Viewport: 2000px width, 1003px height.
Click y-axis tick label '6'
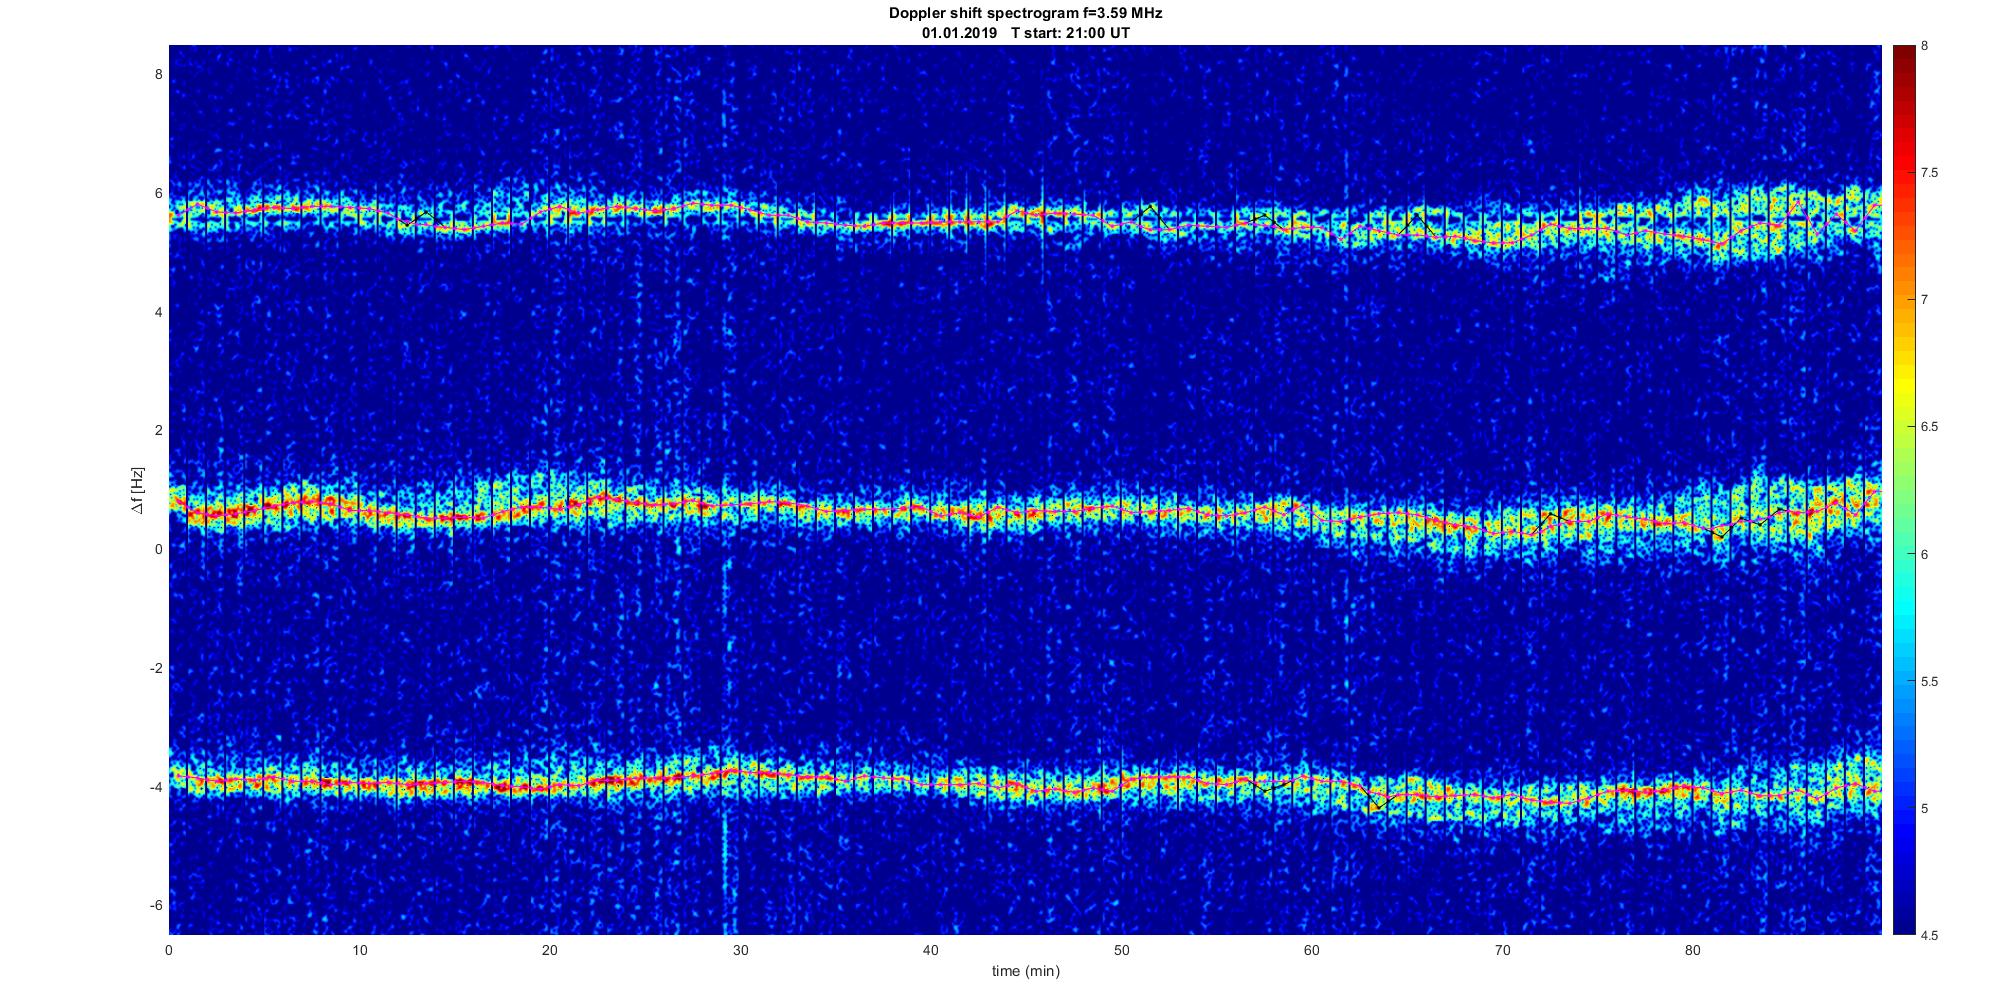(x=157, y=193)
